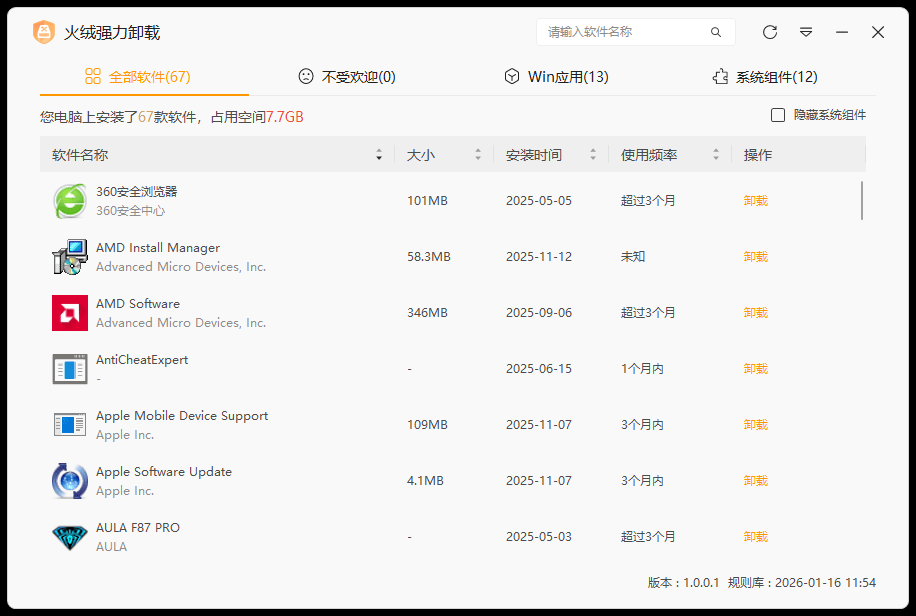Viewport: 916px width, 616px height.
Task: Click the Apple Mobile Device Support icon
Action: pyautogui.click(x=70, y=425)
